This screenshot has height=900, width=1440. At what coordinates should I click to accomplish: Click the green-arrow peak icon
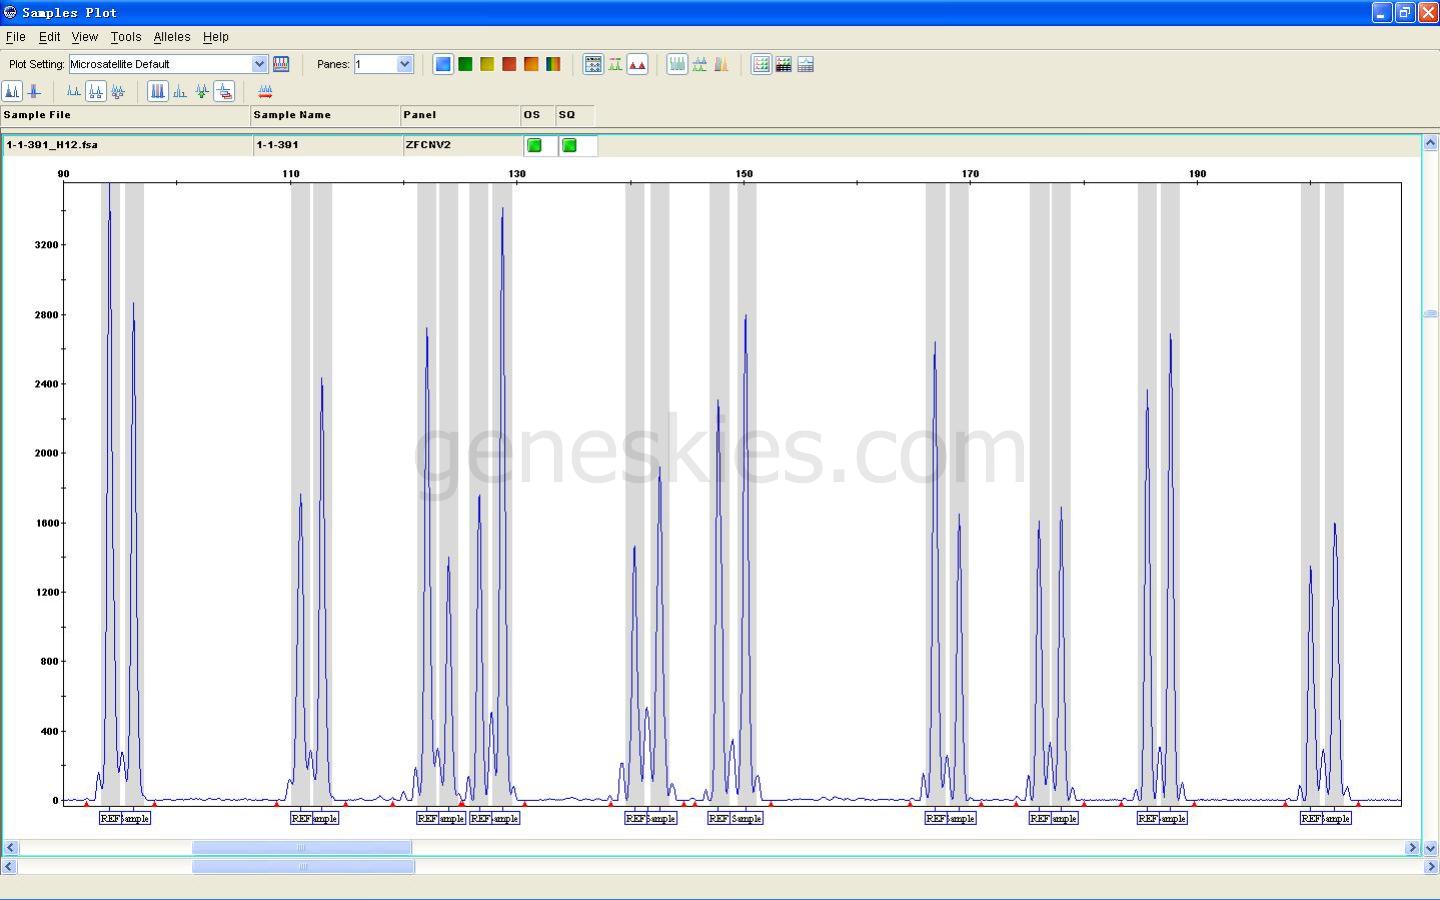202,92
